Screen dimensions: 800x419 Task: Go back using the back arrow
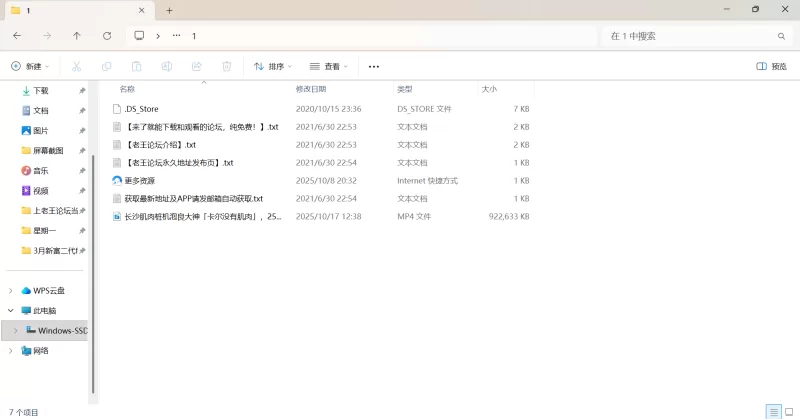click(x=17, y=36)
